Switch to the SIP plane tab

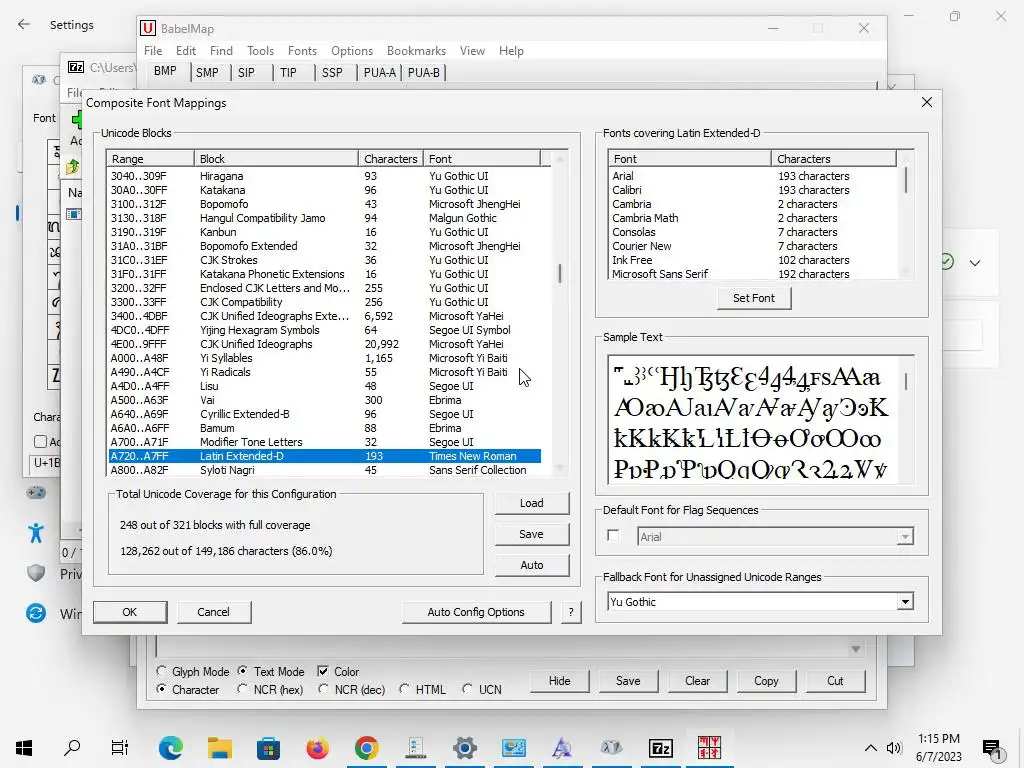[246, 72]
